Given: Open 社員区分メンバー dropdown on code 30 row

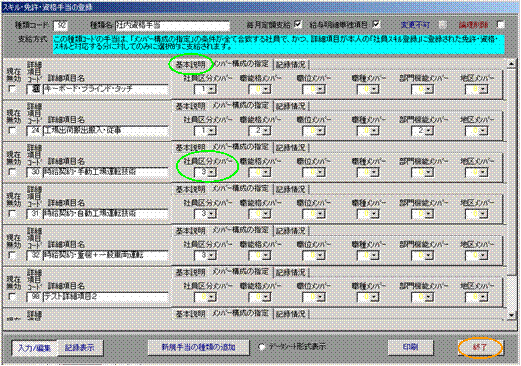Looking at the screenshot, I should click(x=212, y=172).
